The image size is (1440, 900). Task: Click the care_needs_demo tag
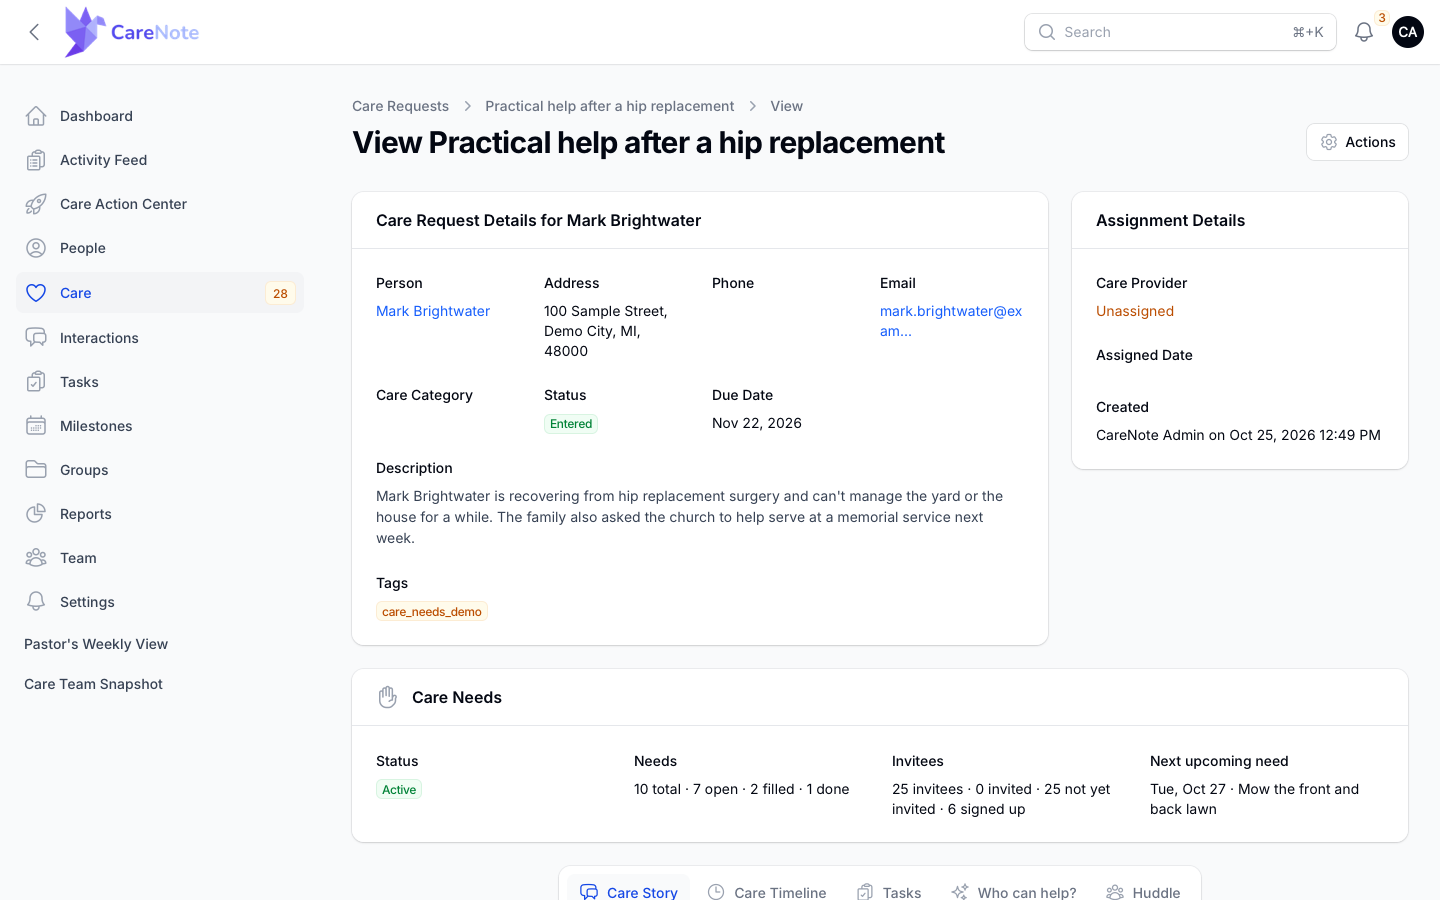432,611
